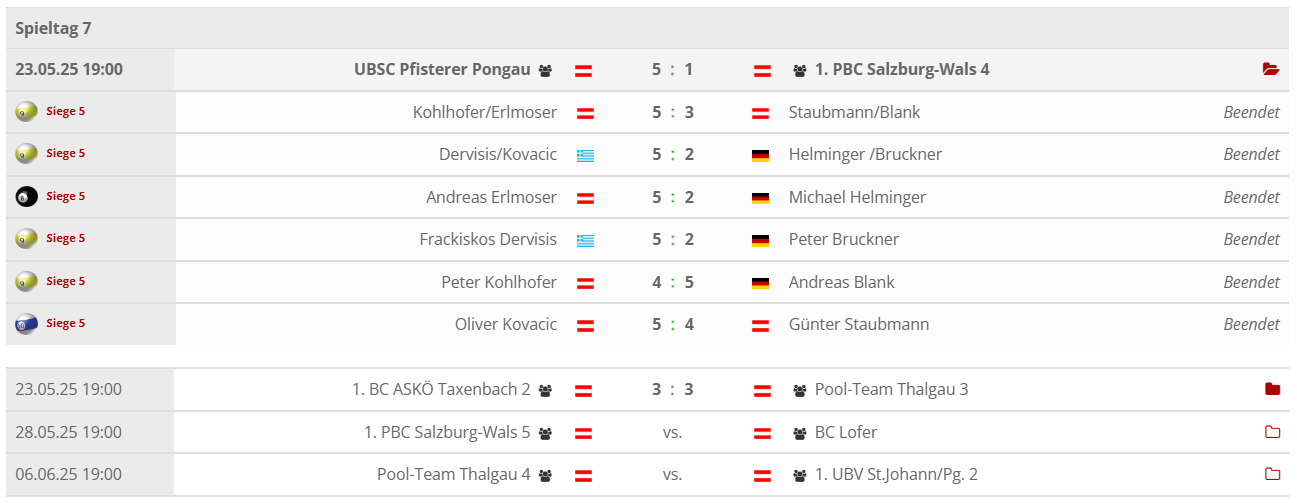Click the 9-ball icon in Kohlhofer/Erlmoser row
1297x503 pixels.
(x=27, y=112)
